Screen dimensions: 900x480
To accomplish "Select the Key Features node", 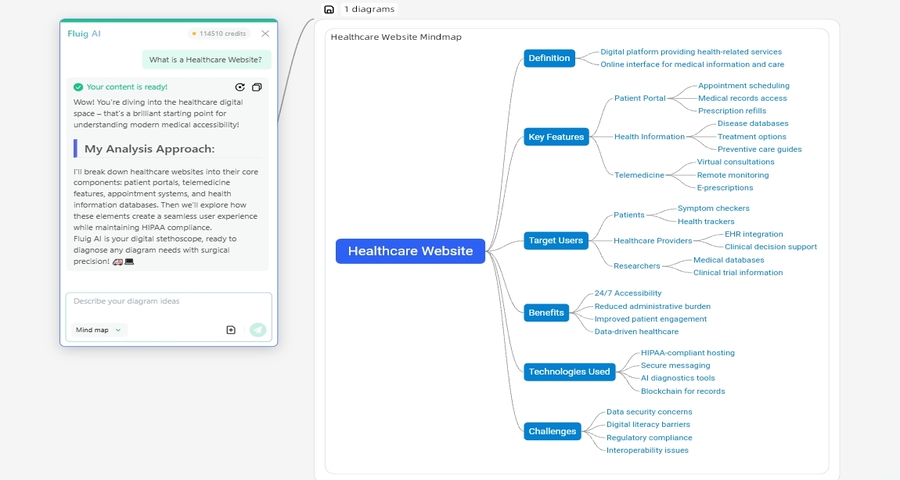I will 556,137.
